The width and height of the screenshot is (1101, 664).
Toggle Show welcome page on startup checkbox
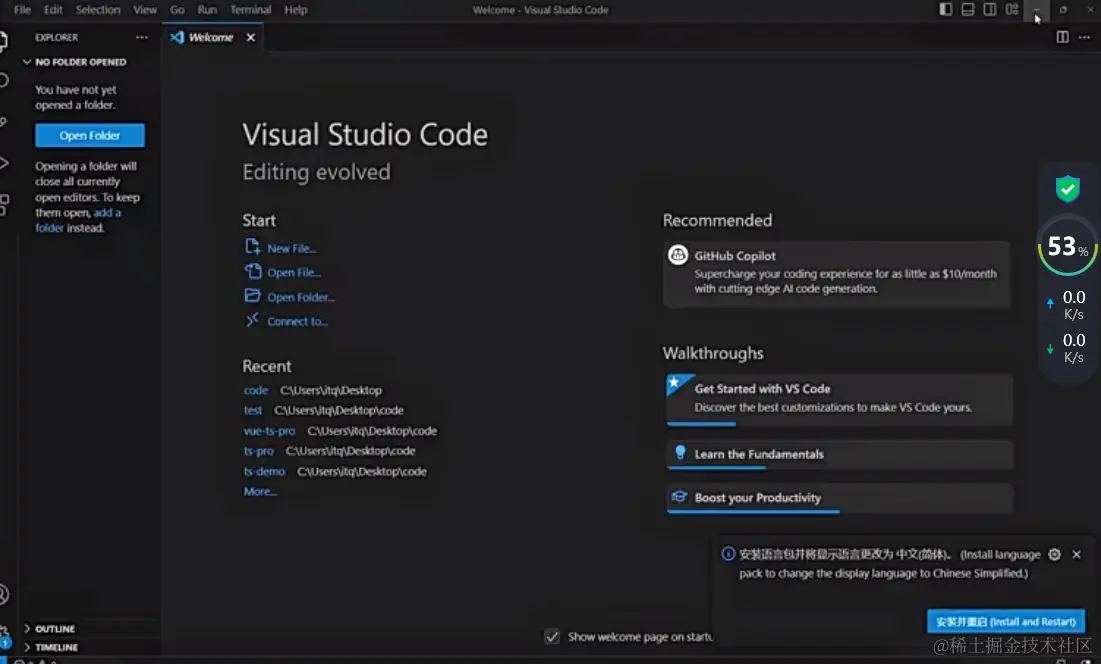click(552, 637)
